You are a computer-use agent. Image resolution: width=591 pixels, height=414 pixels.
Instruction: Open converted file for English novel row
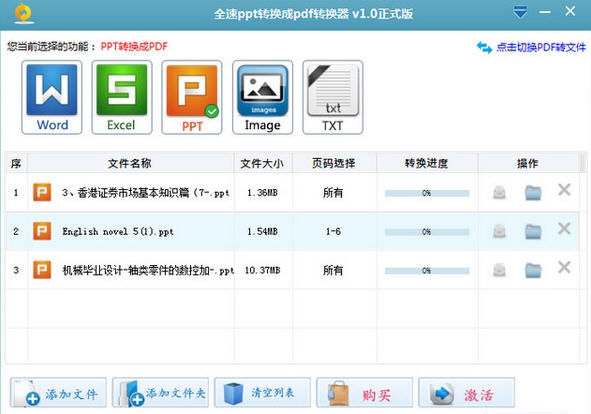tap(499, 231)
